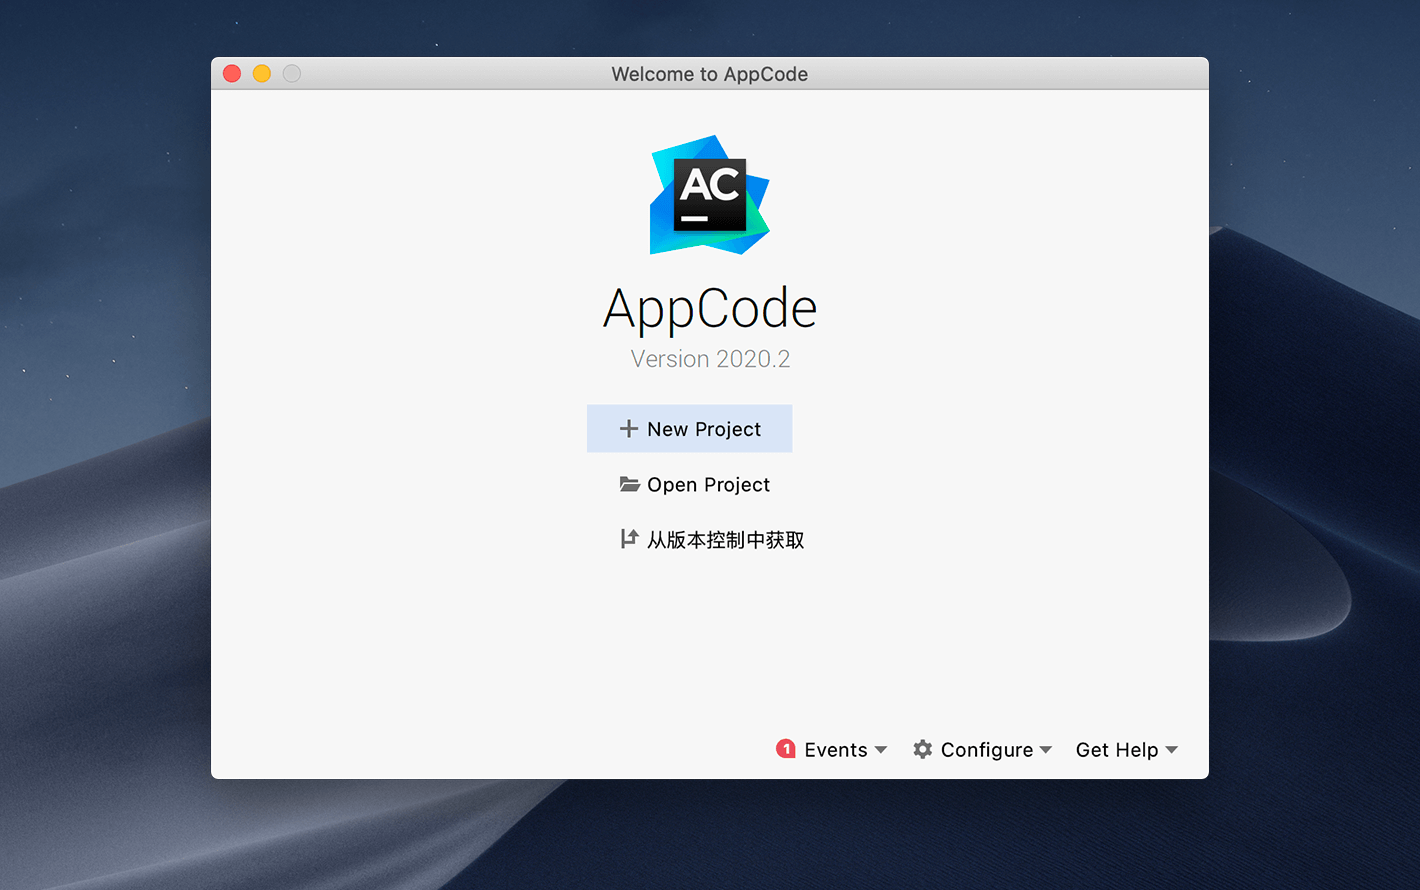The width and height of the screenshot is (1420, 890).
Task: Expand the Configure dropdown menu
Action: [x=982, y=749]
